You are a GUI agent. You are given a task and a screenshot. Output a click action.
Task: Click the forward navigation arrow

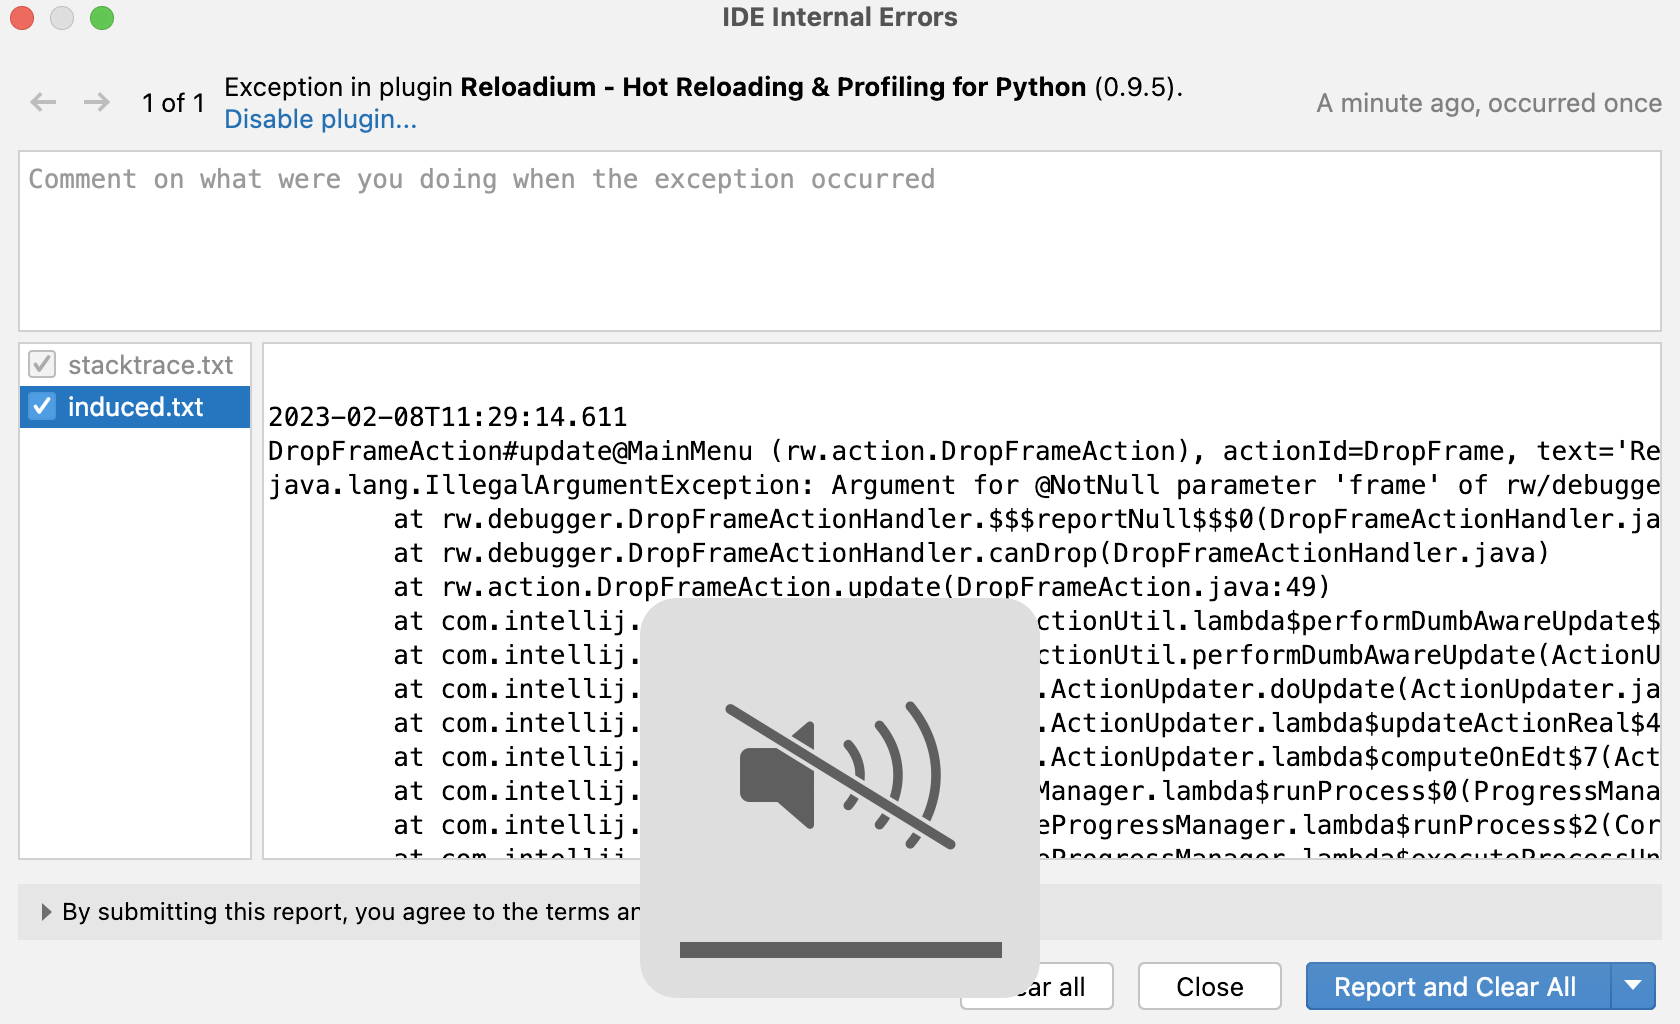pos(97,101)
